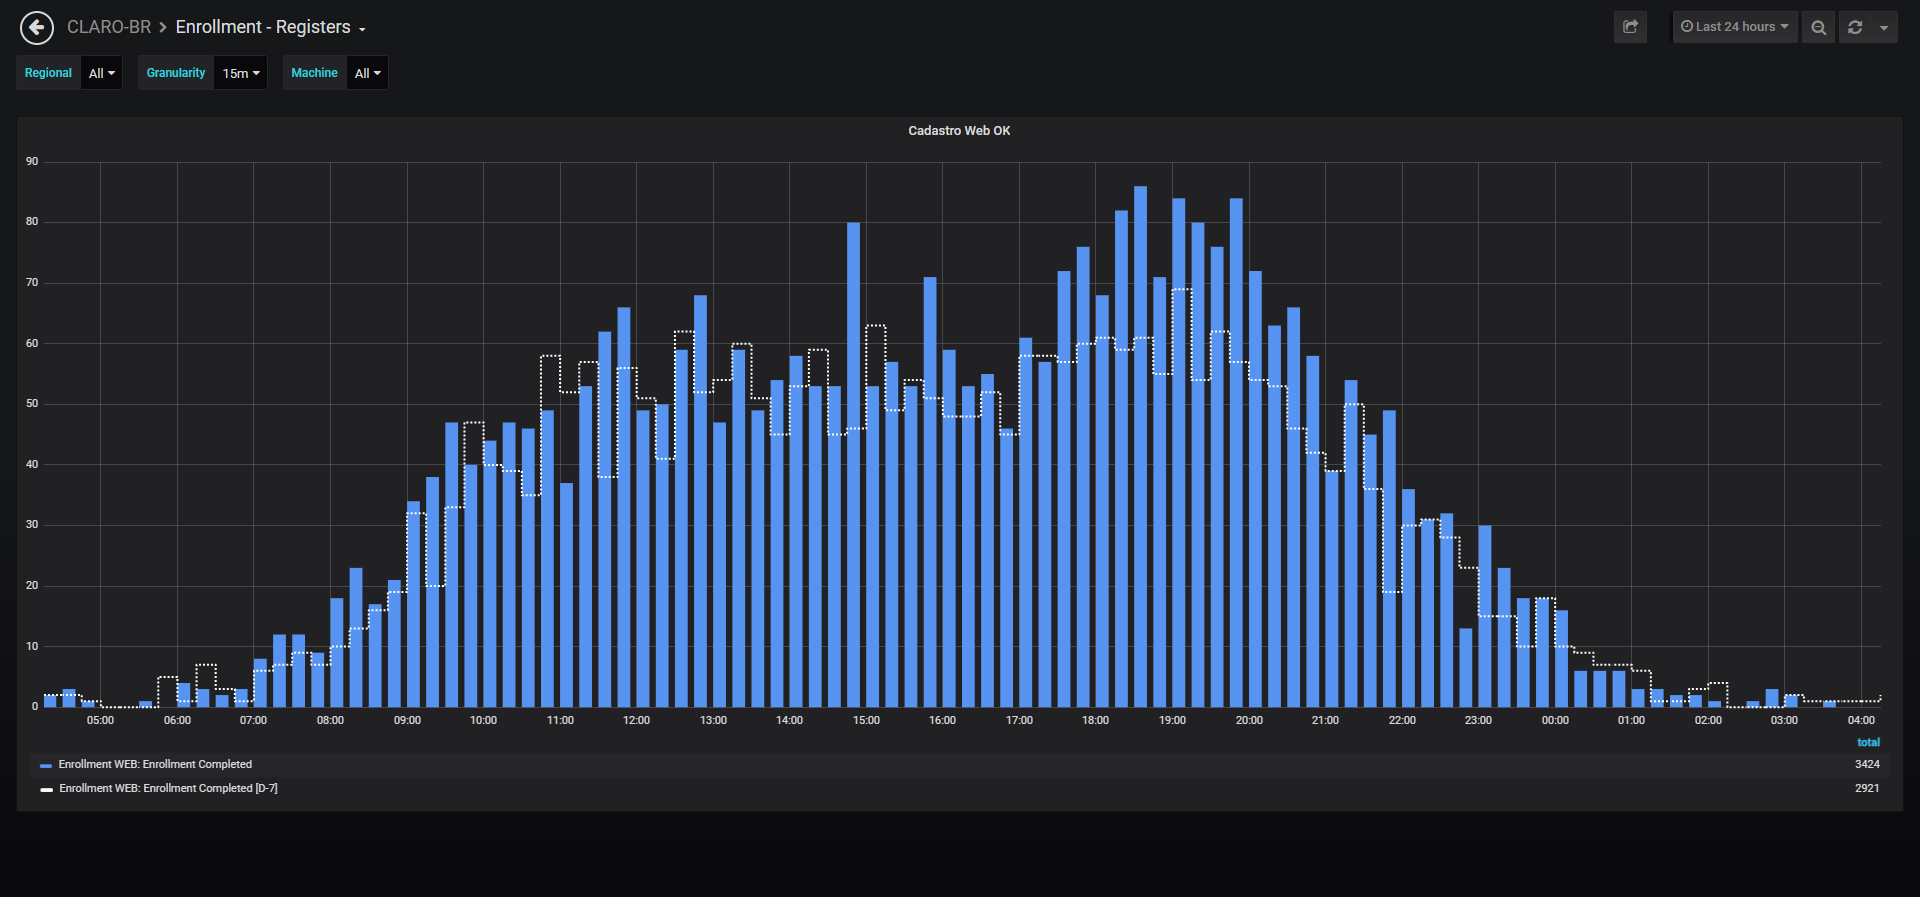1920x897 pixels.
Task: Click the 90 y-axis label
Action: pyautogui.click(x=32, y=161)
